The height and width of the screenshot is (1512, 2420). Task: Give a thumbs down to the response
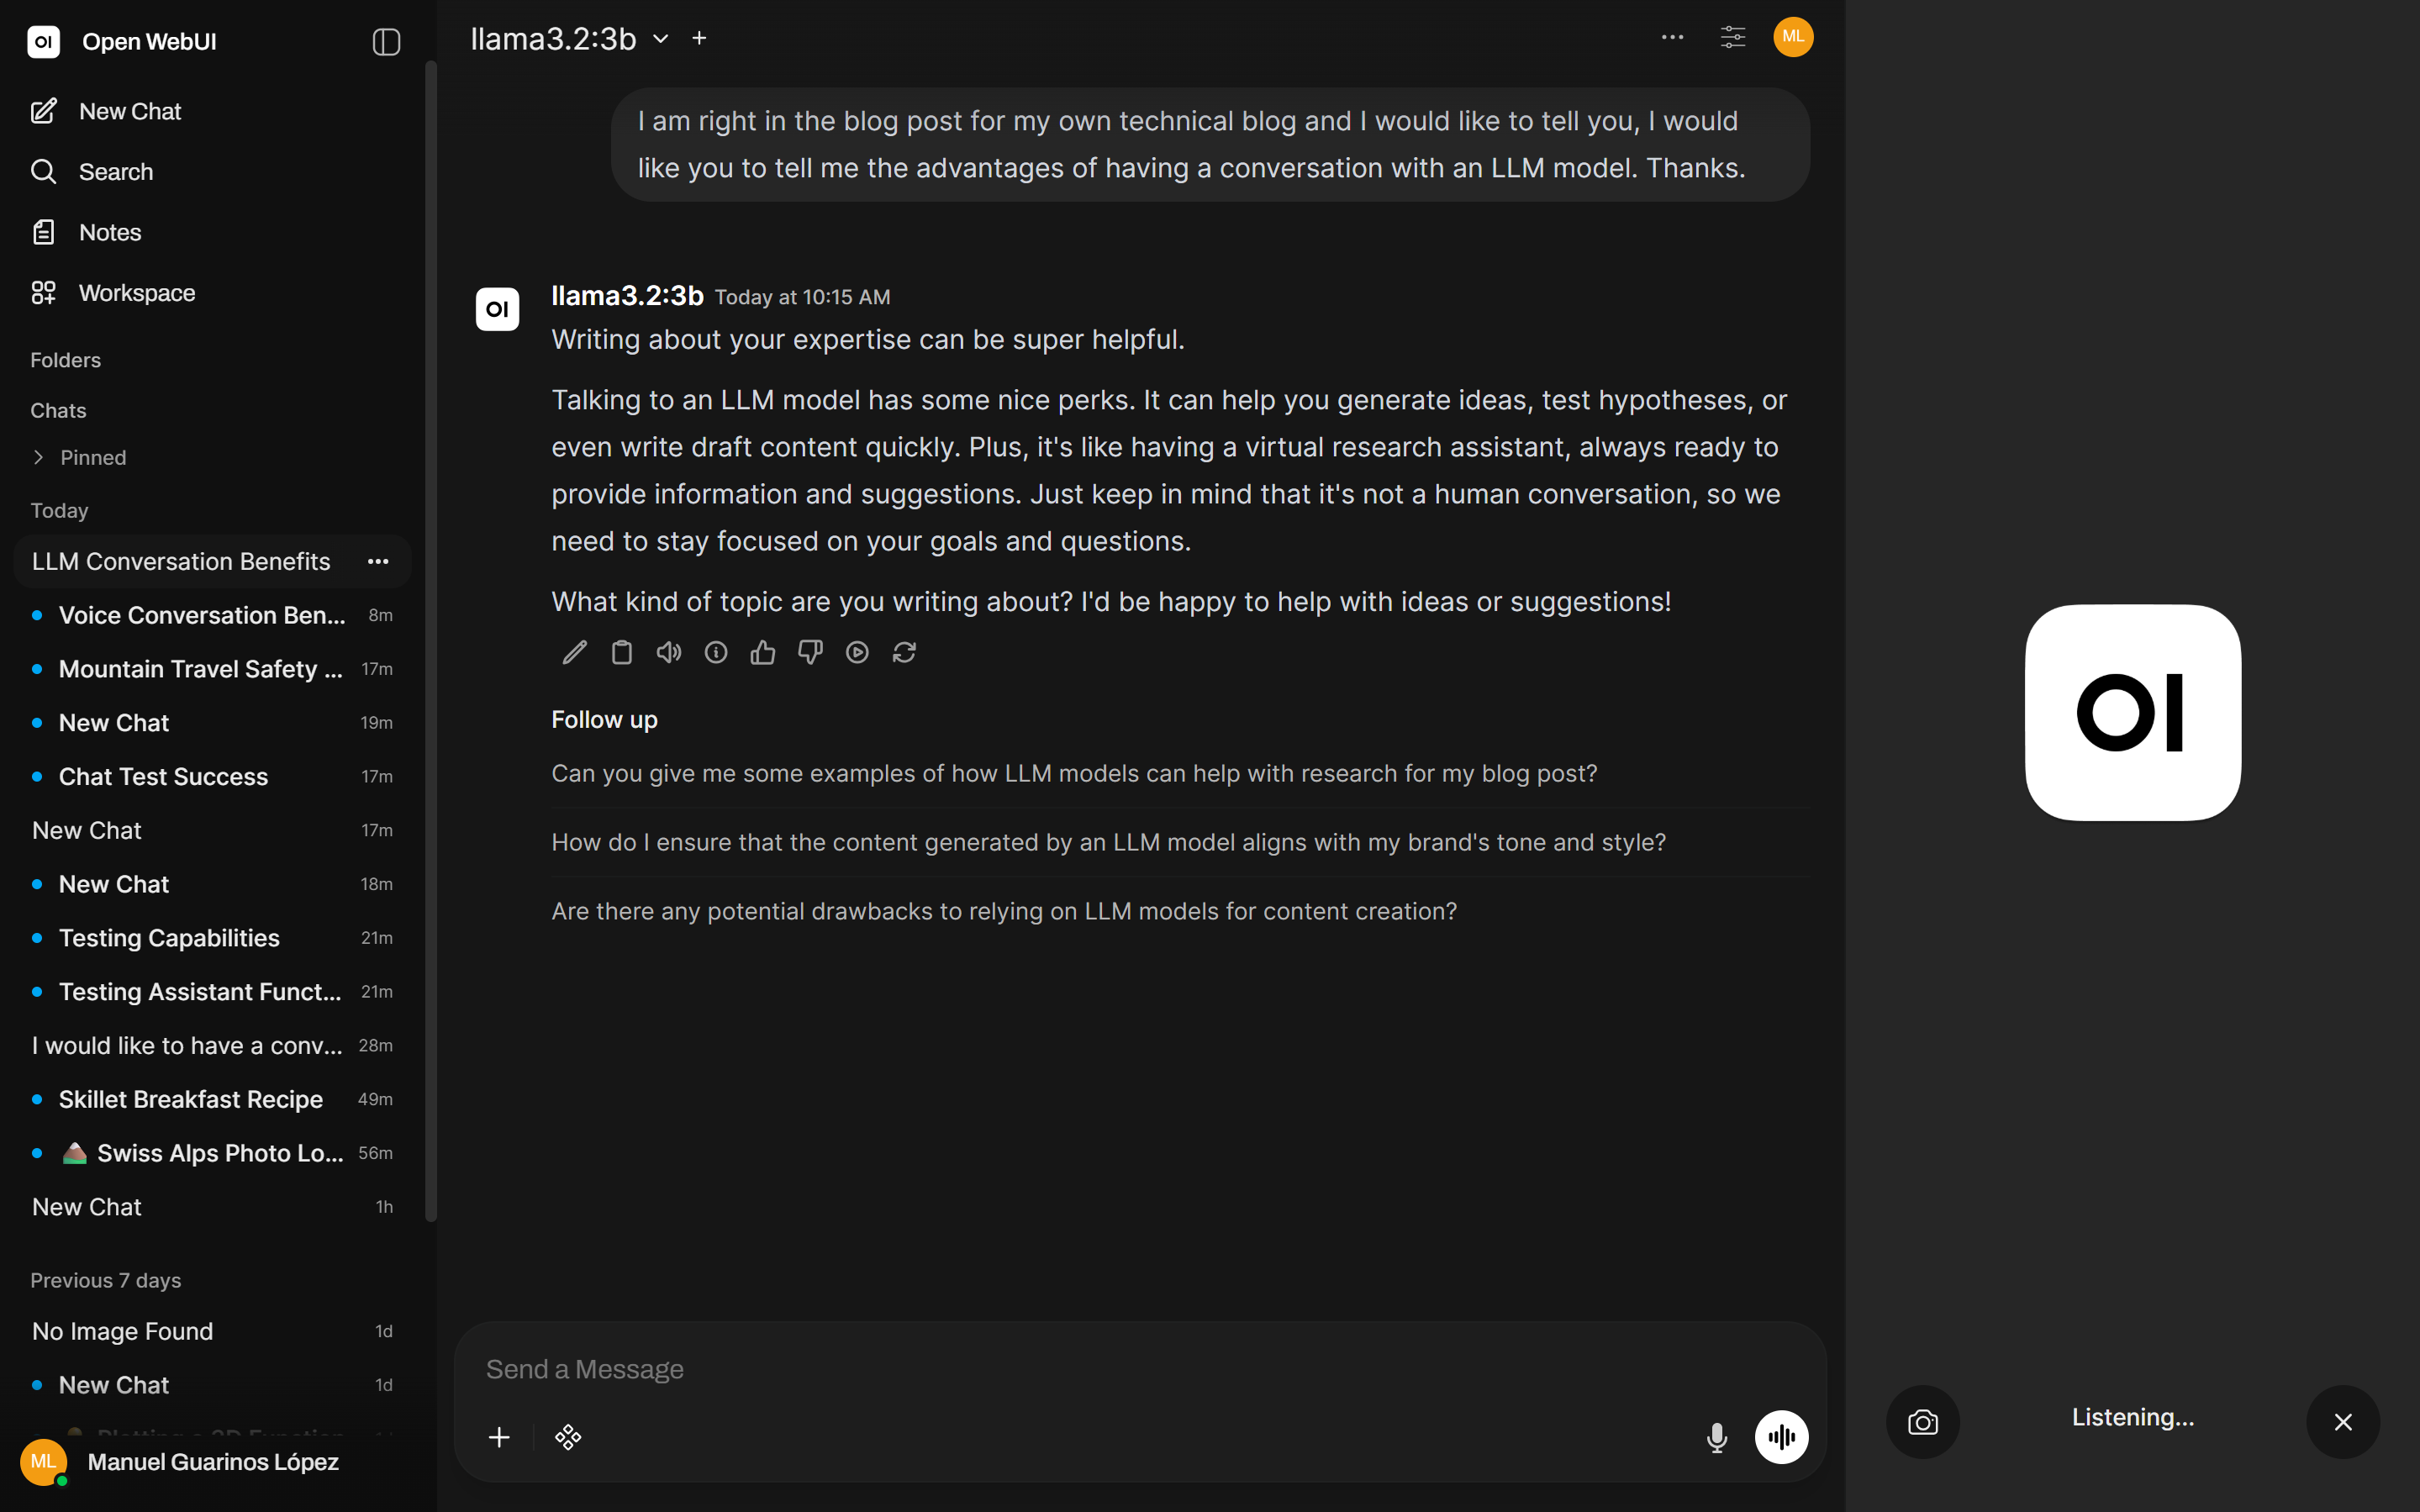point(810,651)
